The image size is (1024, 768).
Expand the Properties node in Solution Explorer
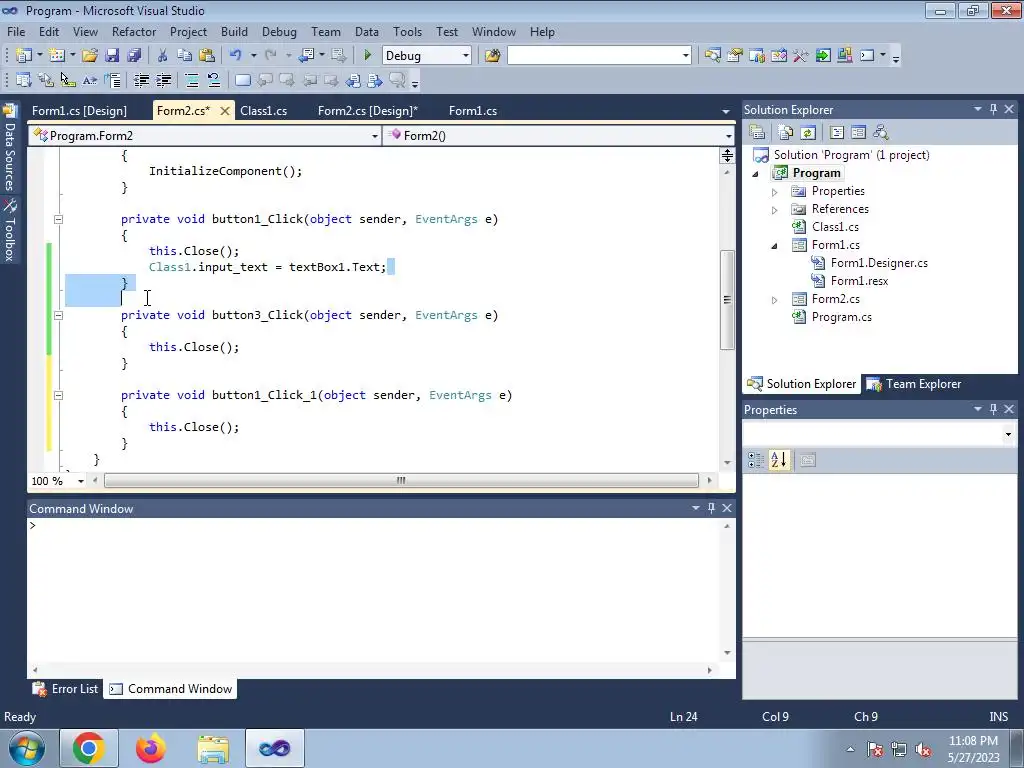click(775, 192)
